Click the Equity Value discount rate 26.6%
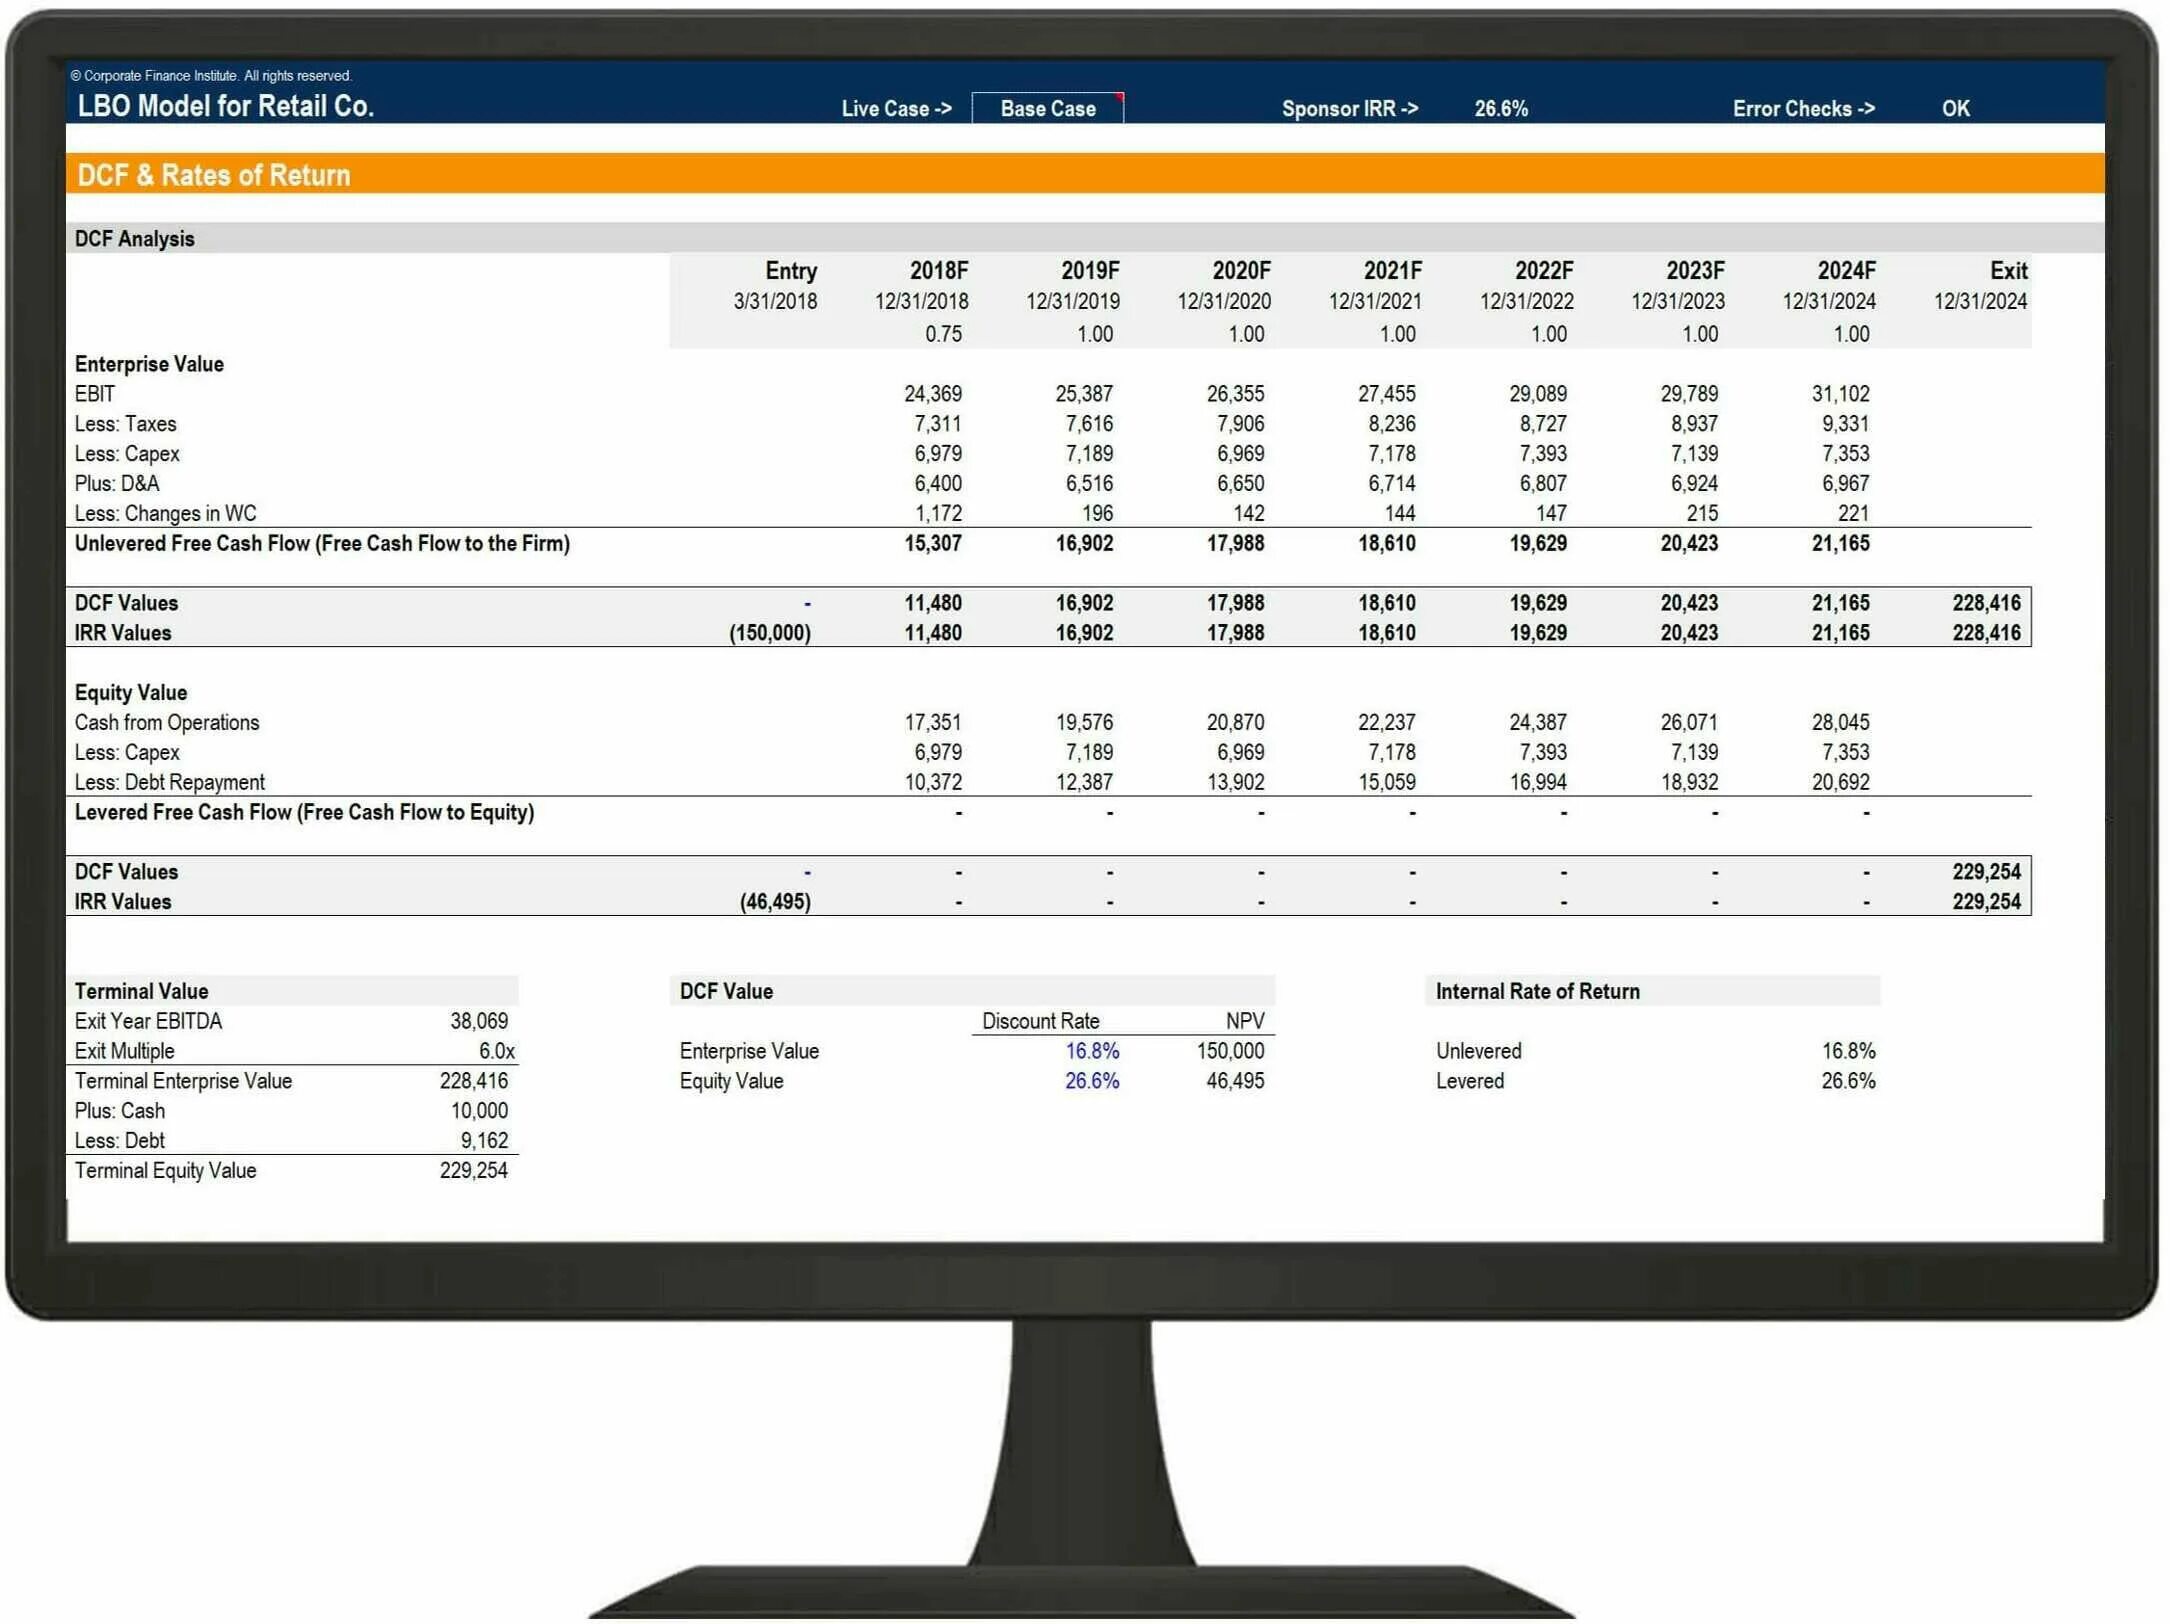This screenshot has height=1624, width=2170. tap(1091, 1081)
